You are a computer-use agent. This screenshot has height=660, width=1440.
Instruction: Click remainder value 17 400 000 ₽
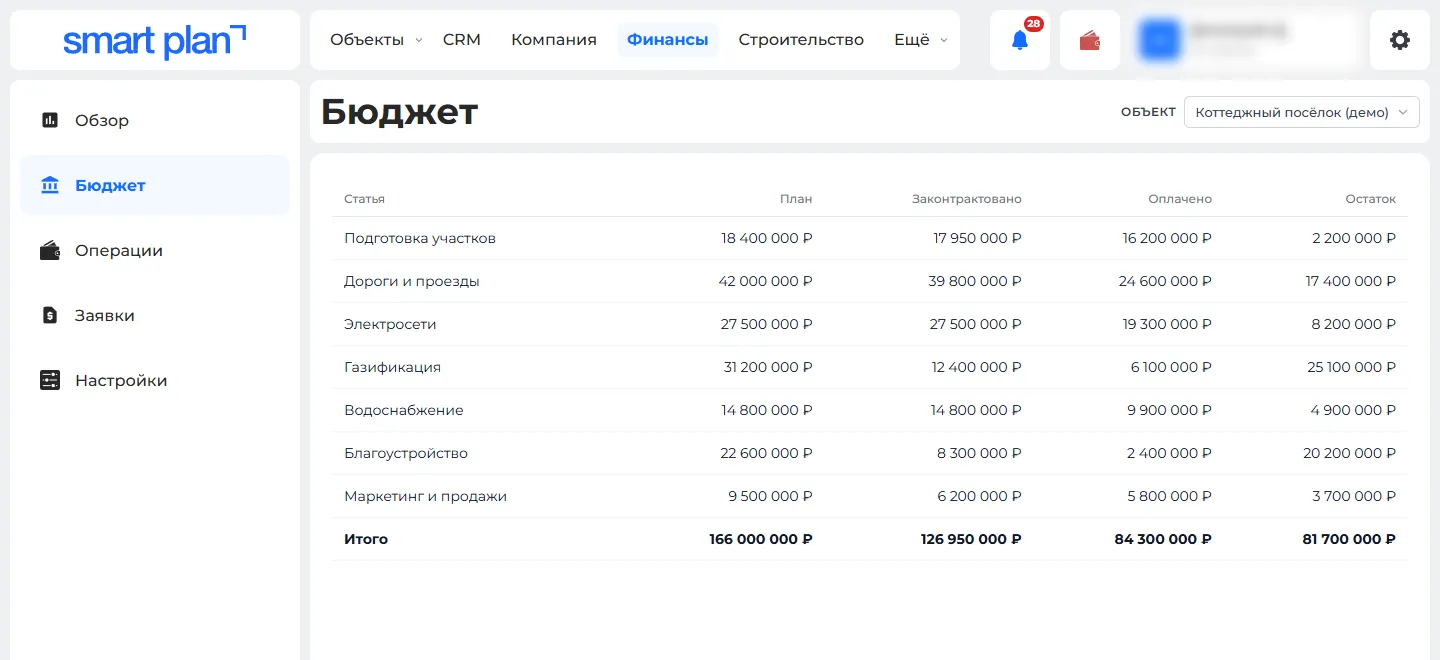(1351, 281)
